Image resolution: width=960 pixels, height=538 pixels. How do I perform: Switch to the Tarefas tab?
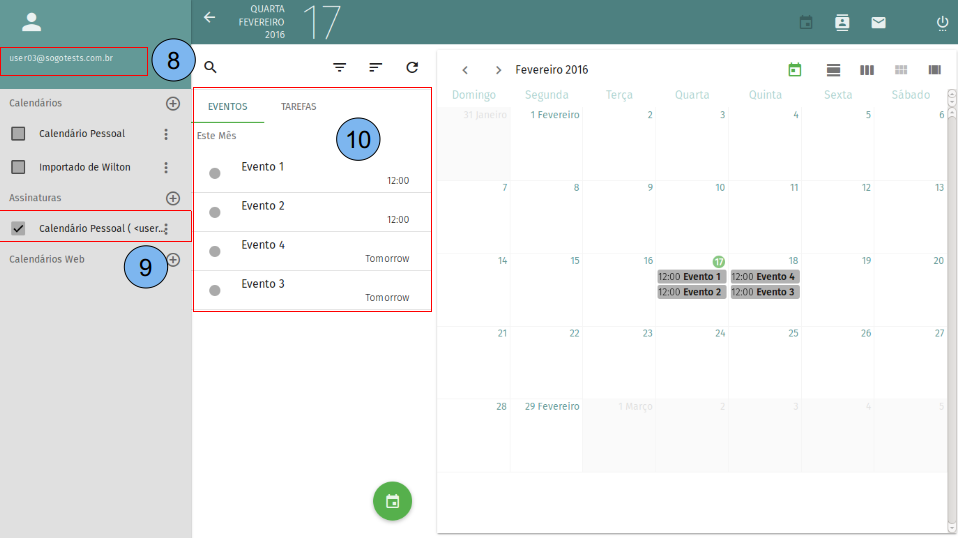coord(299,106)
